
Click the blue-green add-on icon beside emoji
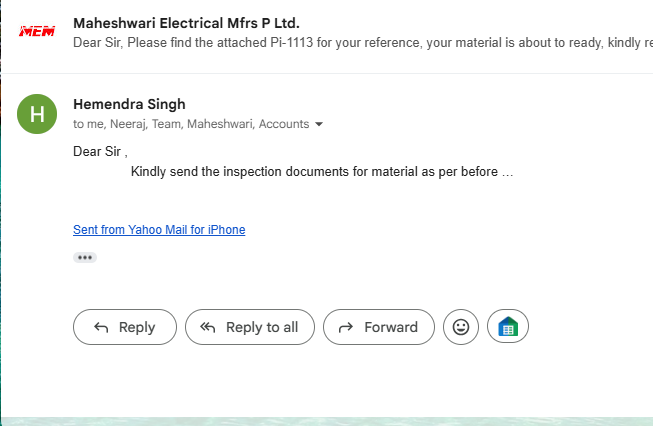508,327
